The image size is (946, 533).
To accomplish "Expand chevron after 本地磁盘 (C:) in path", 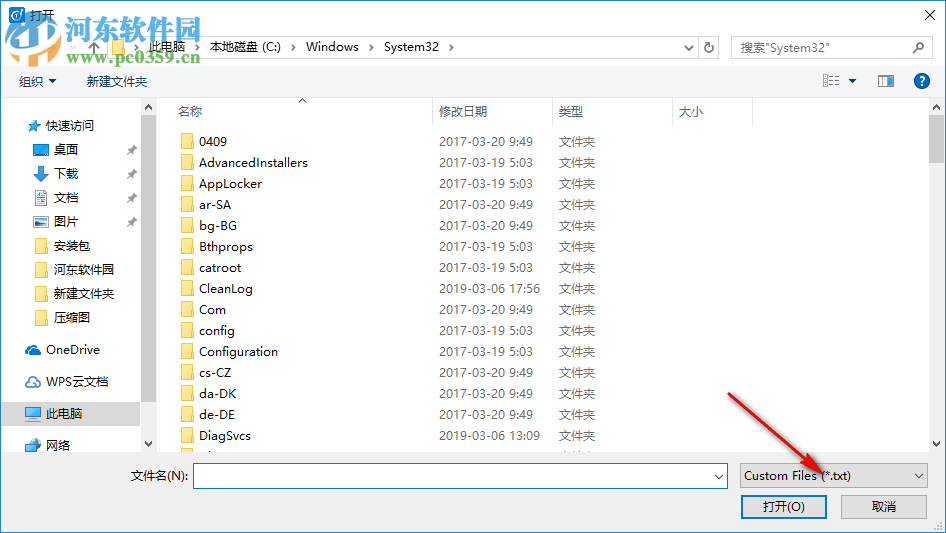I will 293,47.
